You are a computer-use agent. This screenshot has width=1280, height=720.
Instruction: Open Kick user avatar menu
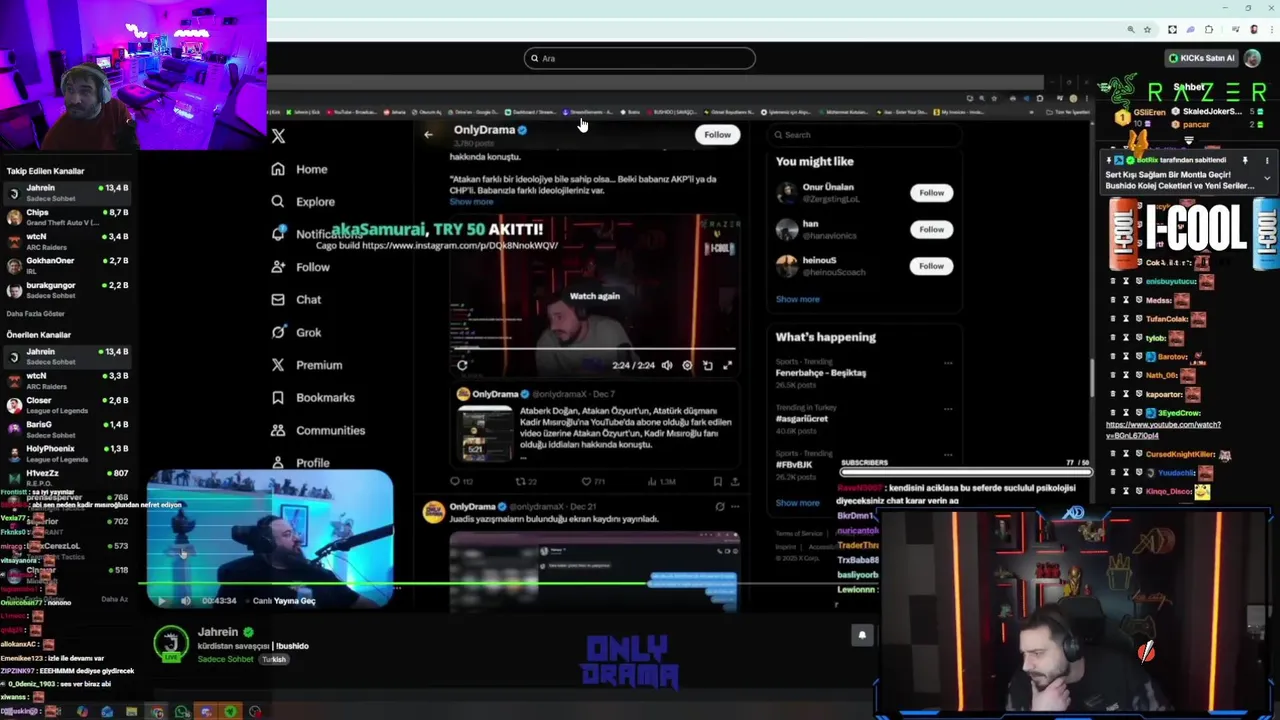tap(1251, 58)
